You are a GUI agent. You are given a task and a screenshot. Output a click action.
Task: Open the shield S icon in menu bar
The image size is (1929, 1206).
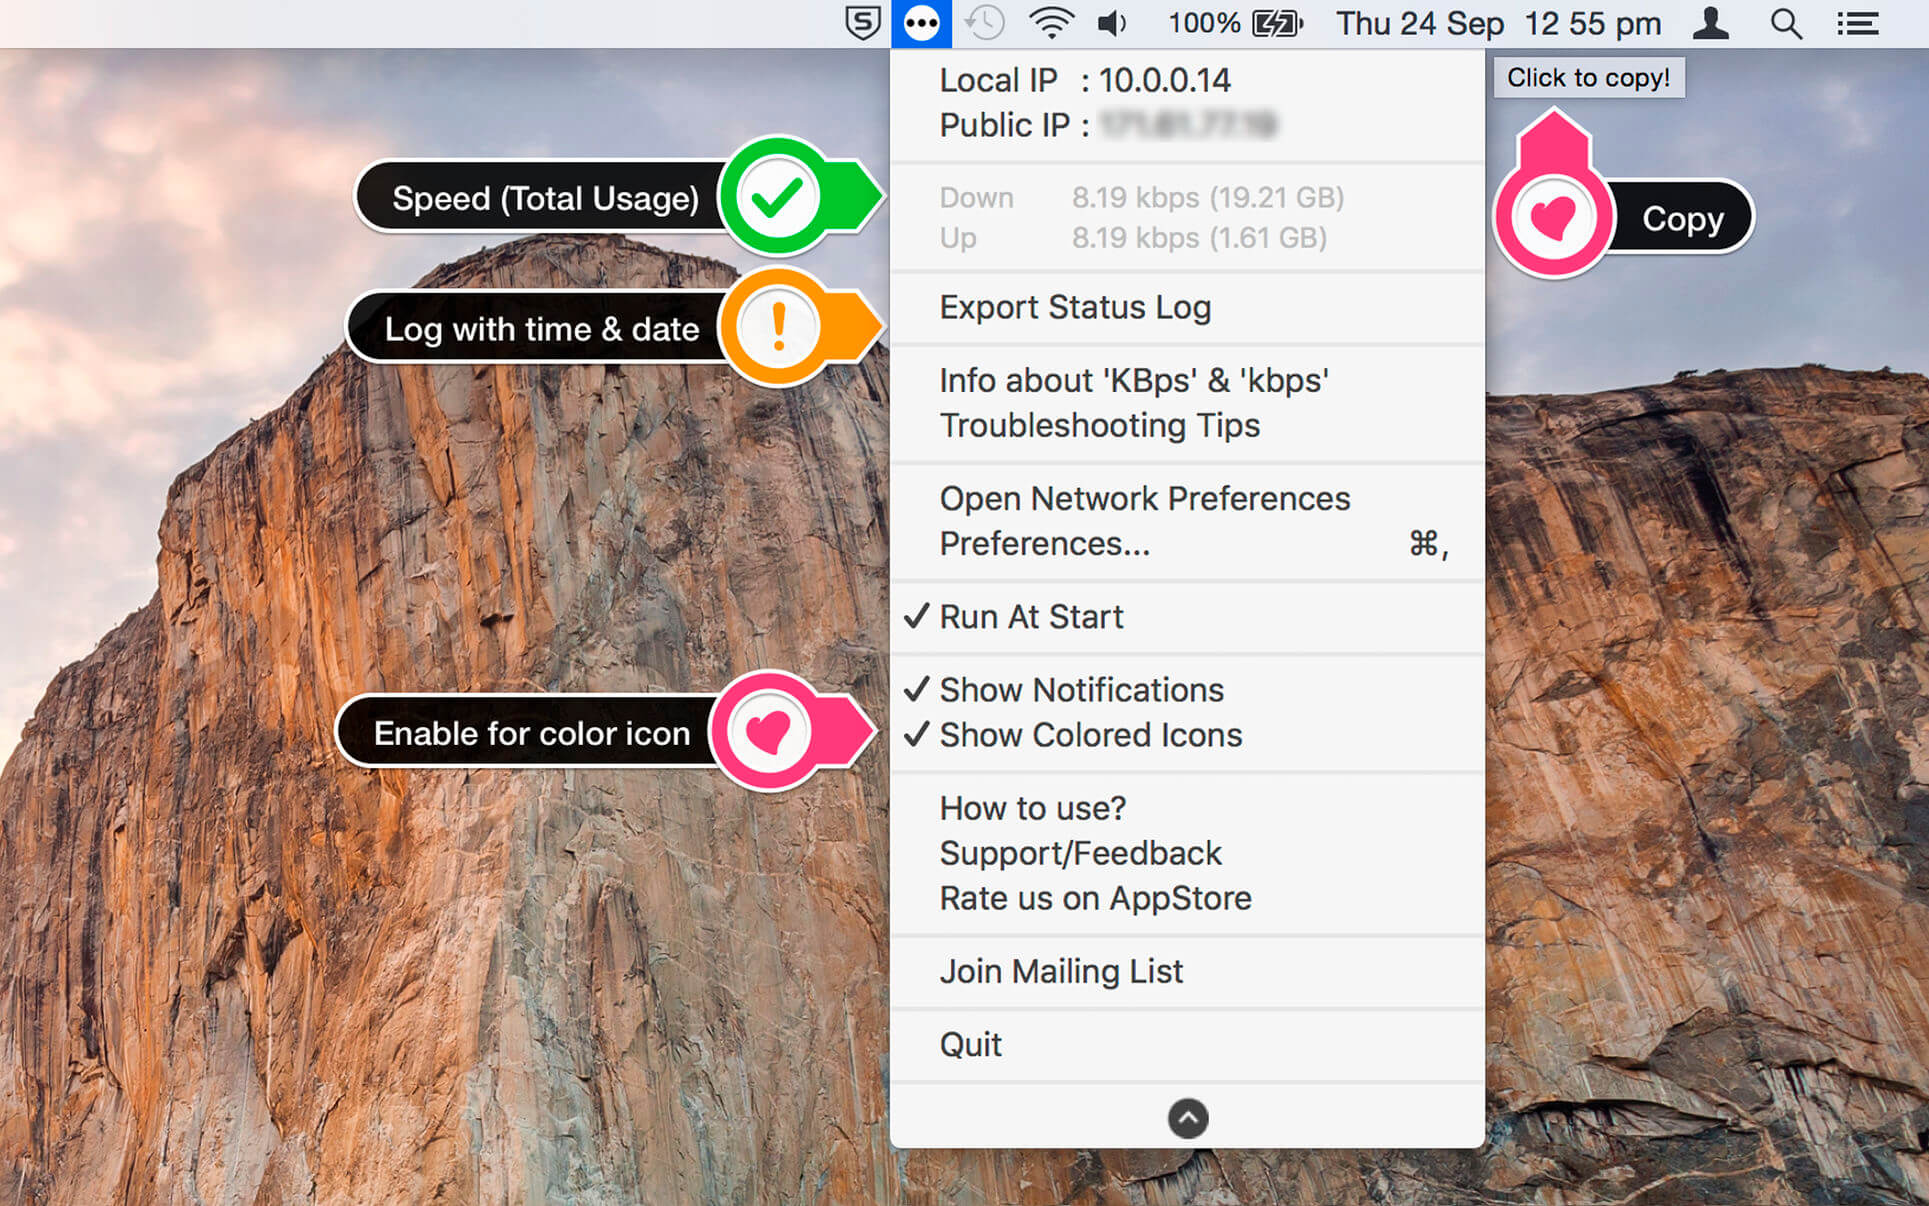tap(862, 23)
